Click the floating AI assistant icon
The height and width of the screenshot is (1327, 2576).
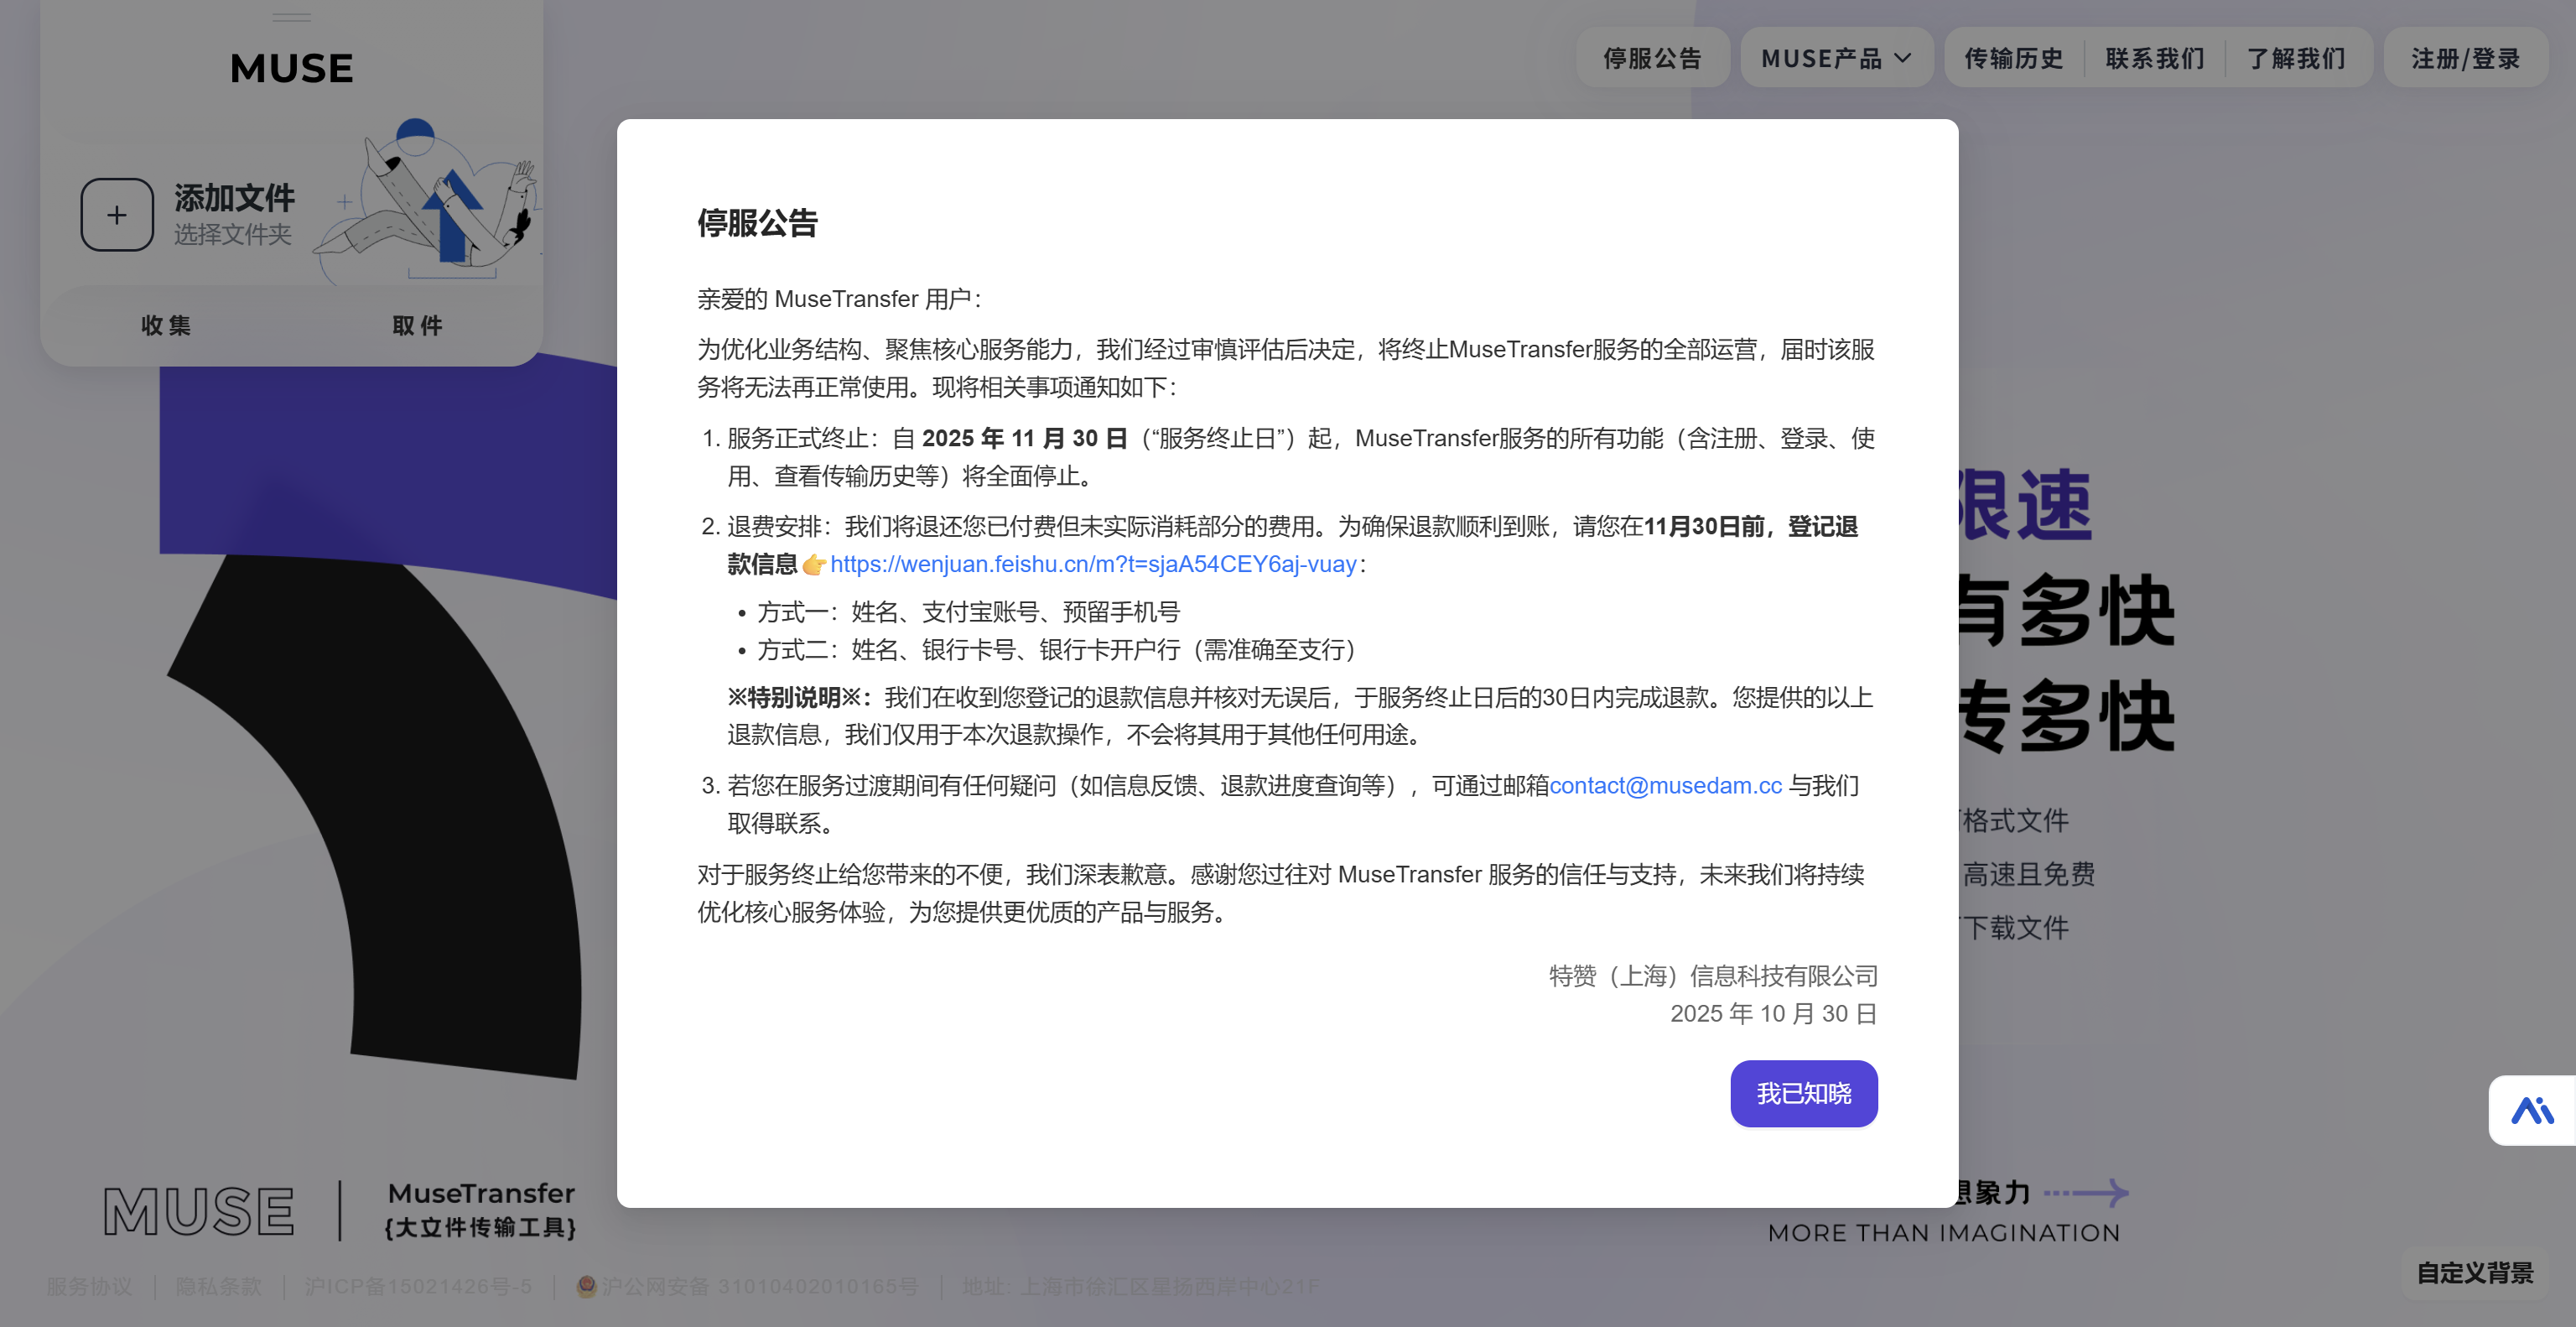pos(2531,1110)
